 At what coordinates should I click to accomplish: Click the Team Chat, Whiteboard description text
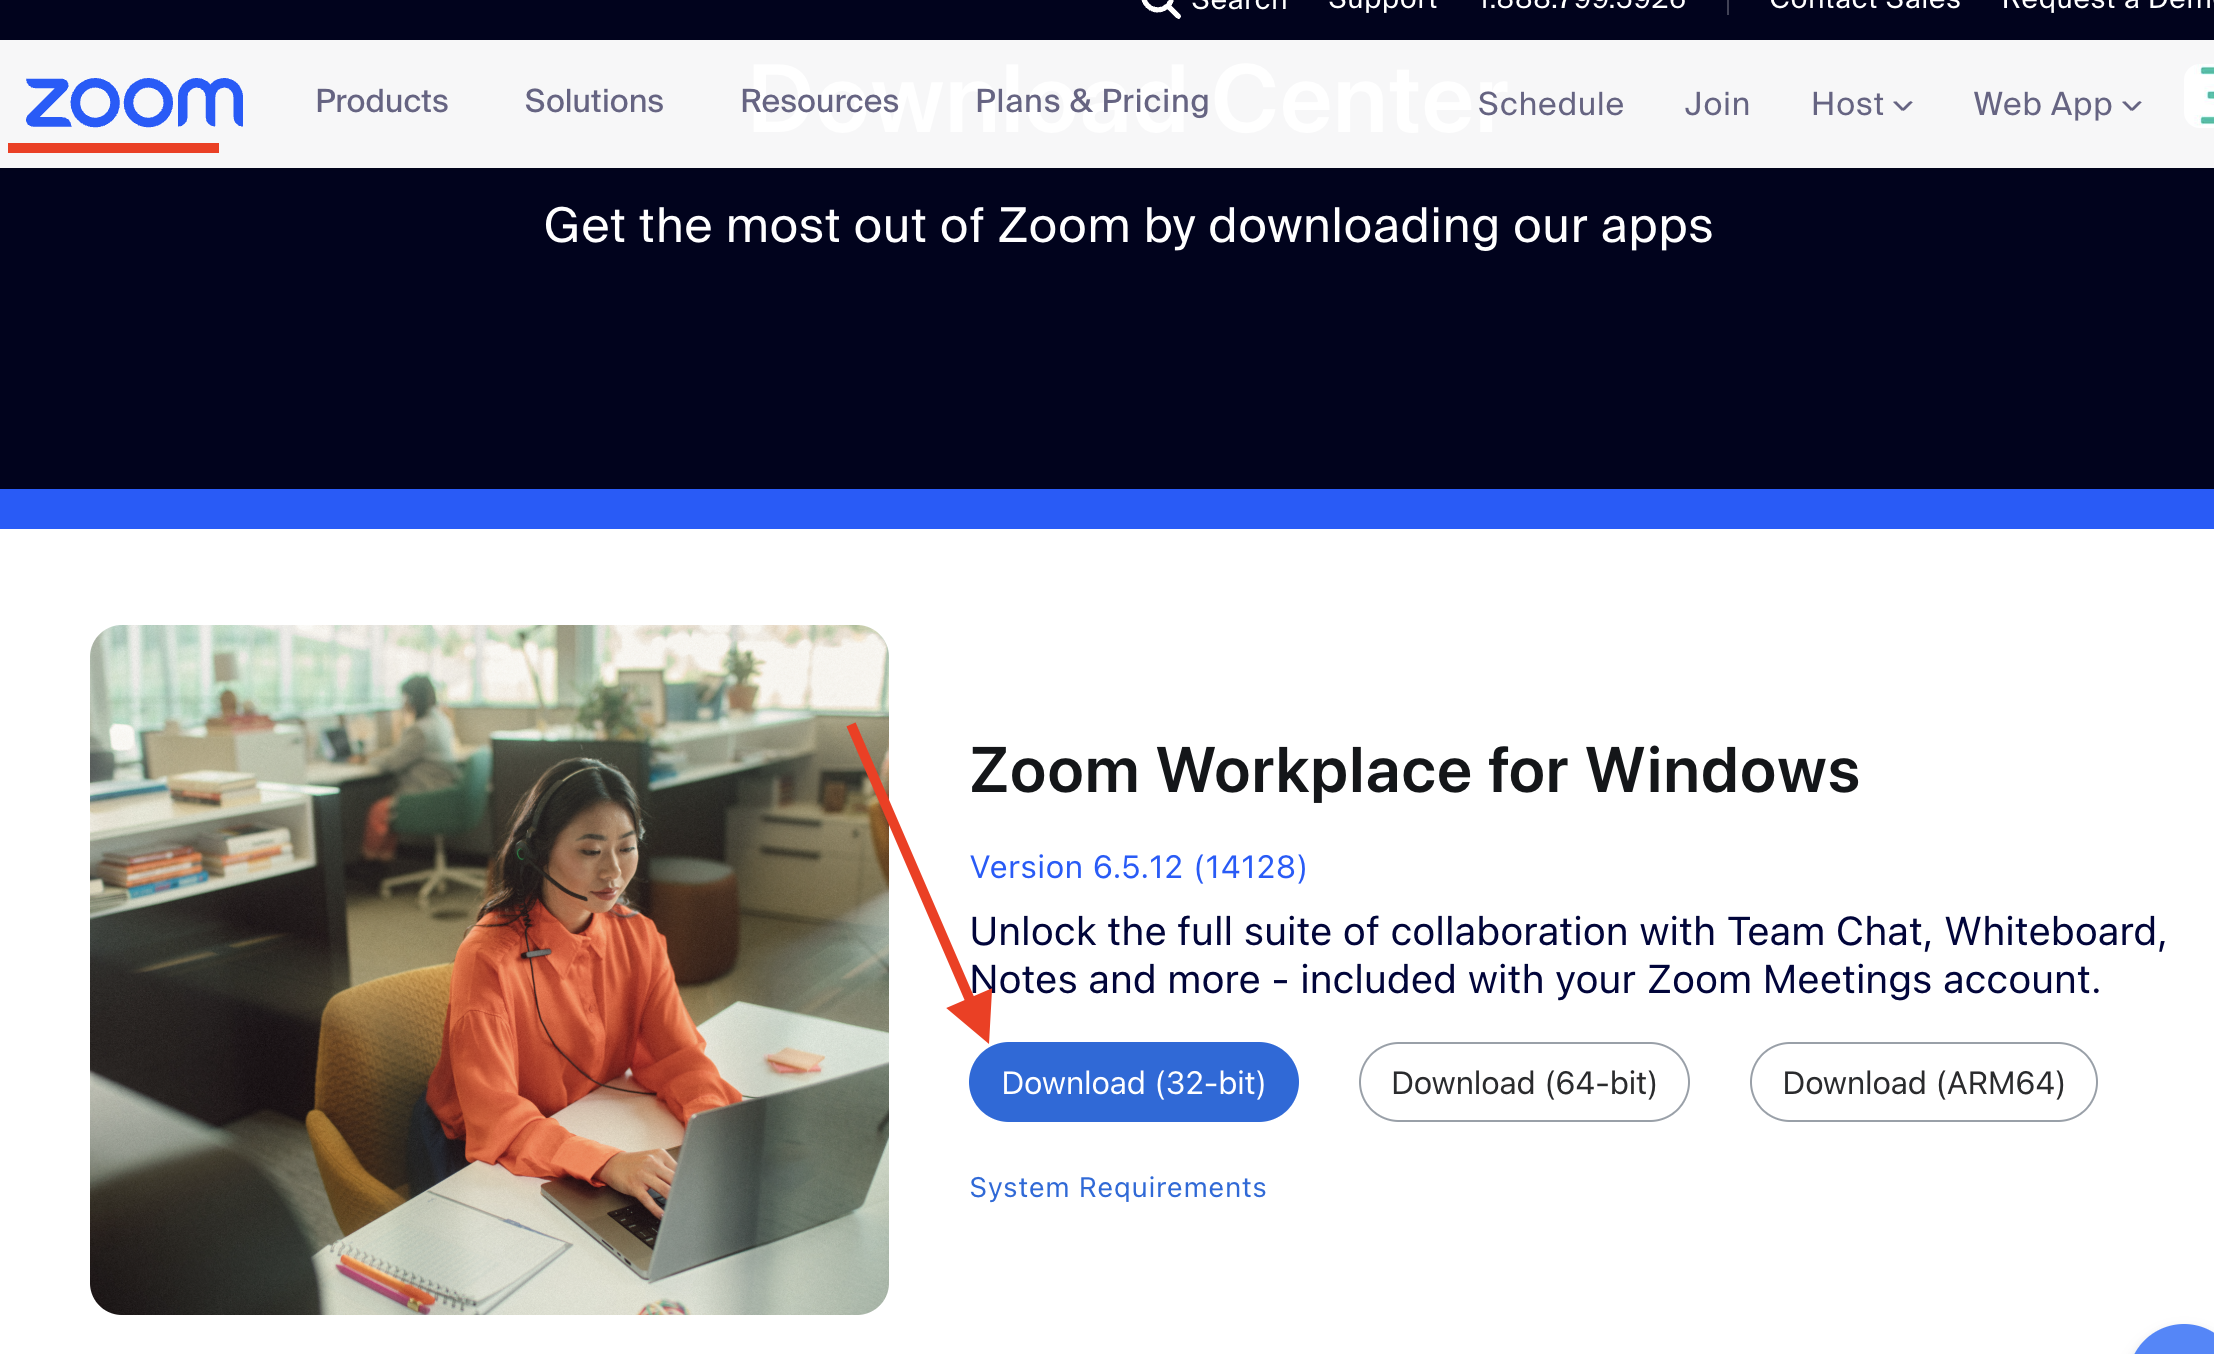click(x=1568, y=955)
